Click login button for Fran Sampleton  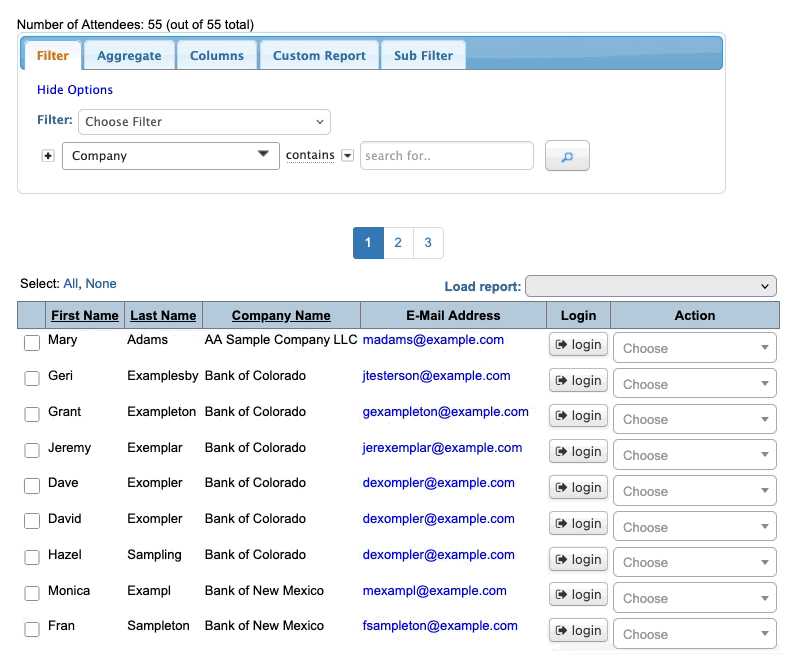578,631
